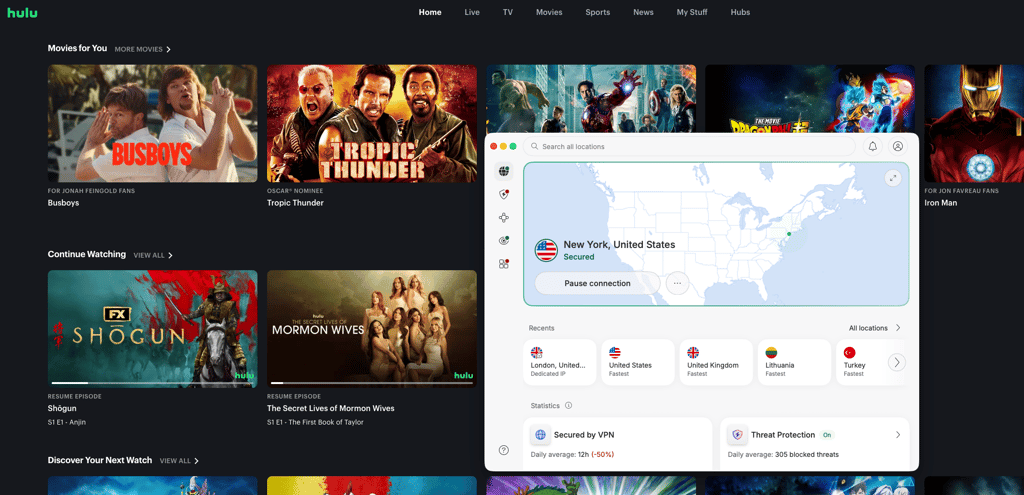Open the Busboys movie thumbnail

pos(152,123)
